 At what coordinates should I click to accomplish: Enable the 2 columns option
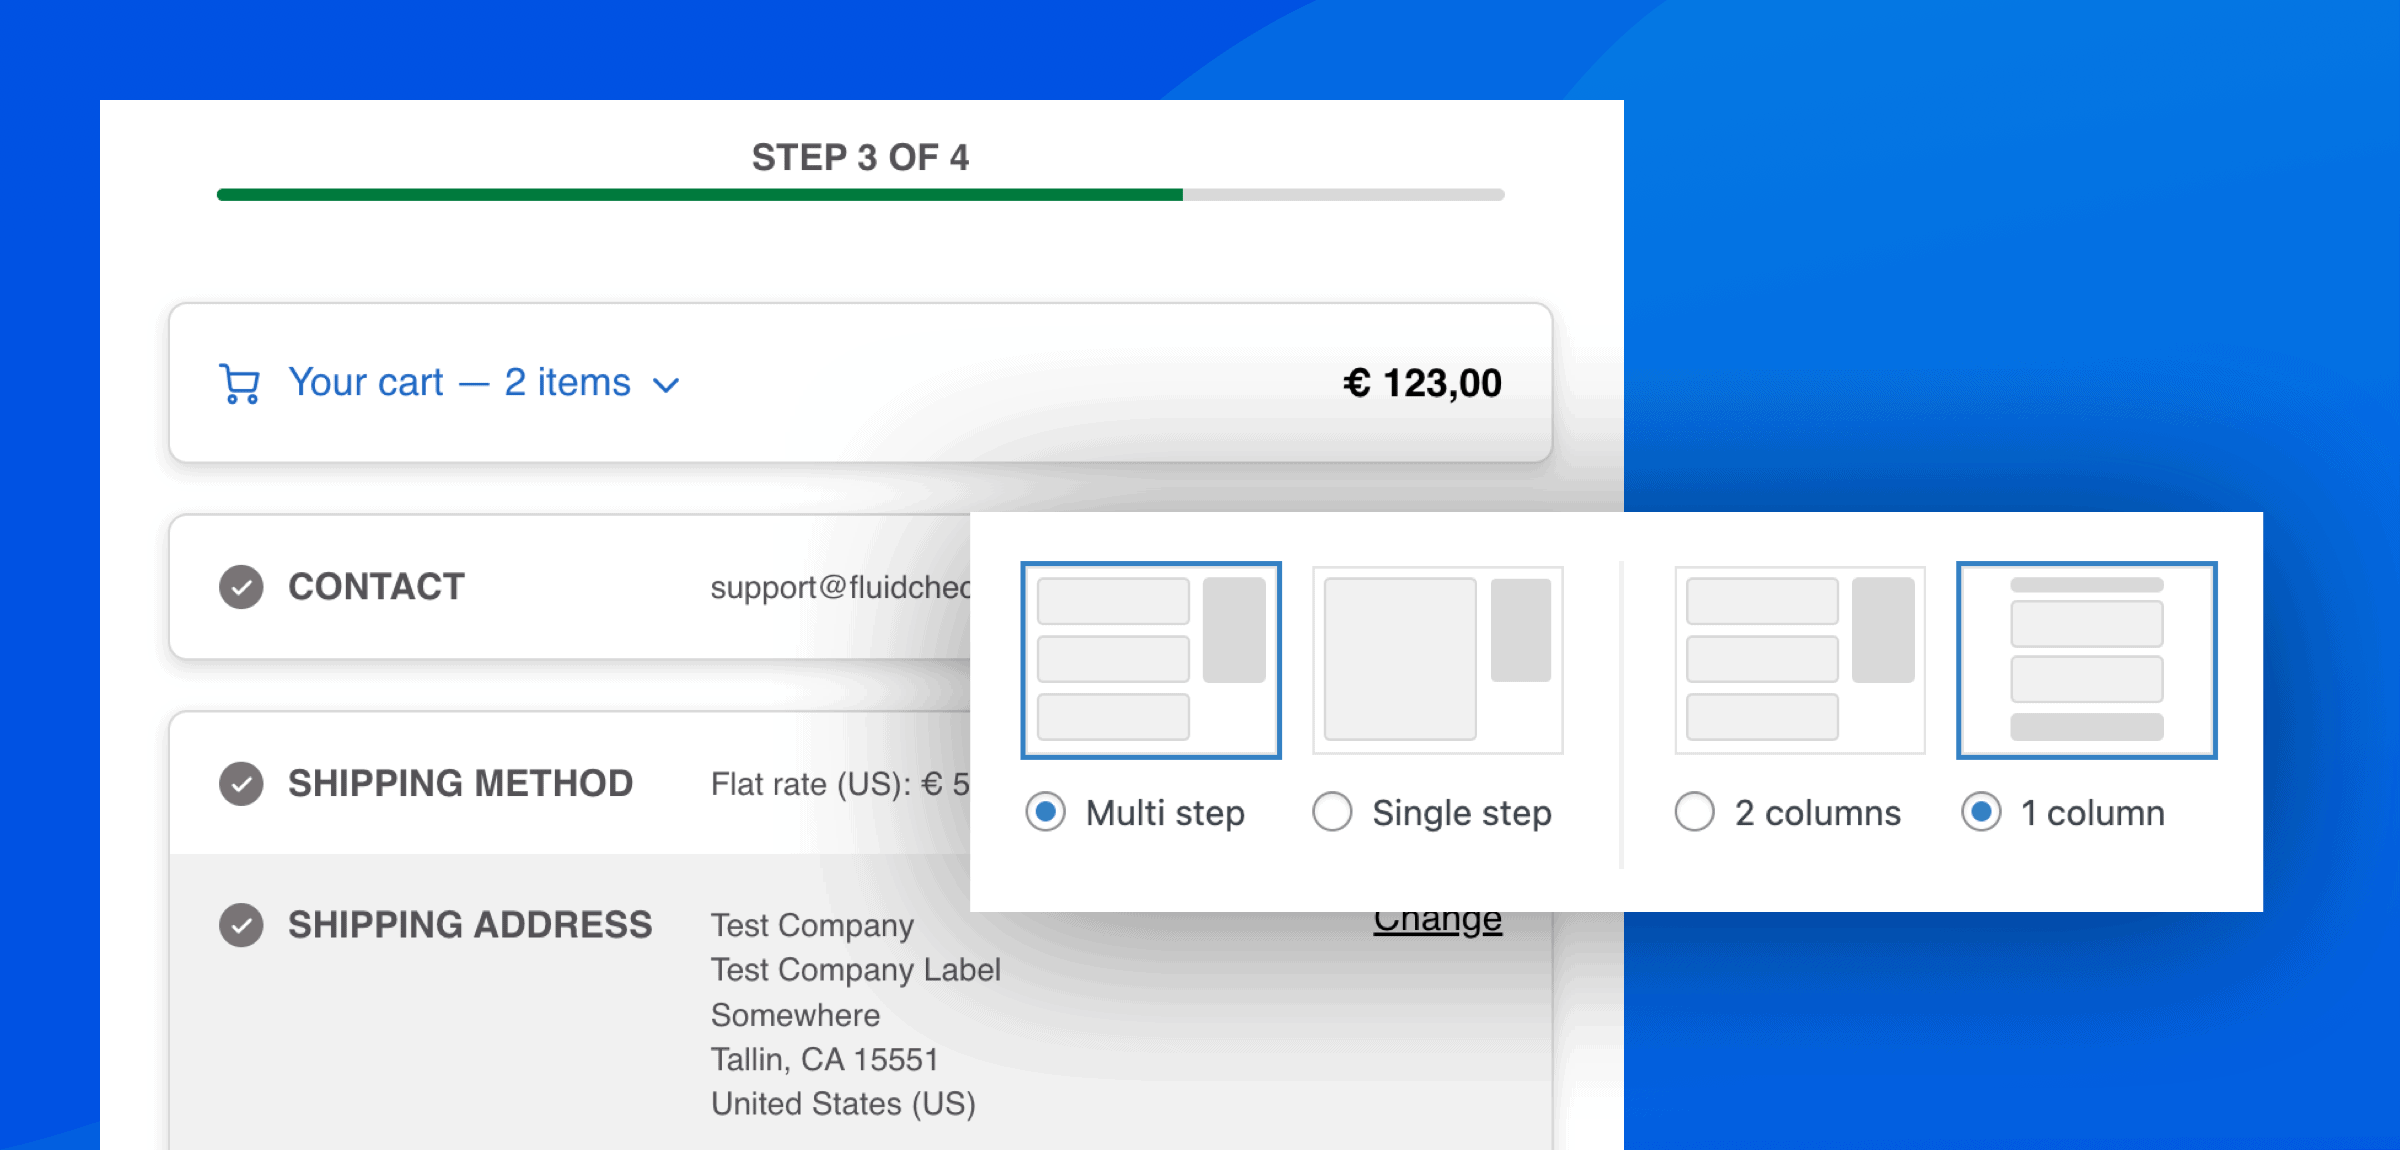coord(1694,813)
